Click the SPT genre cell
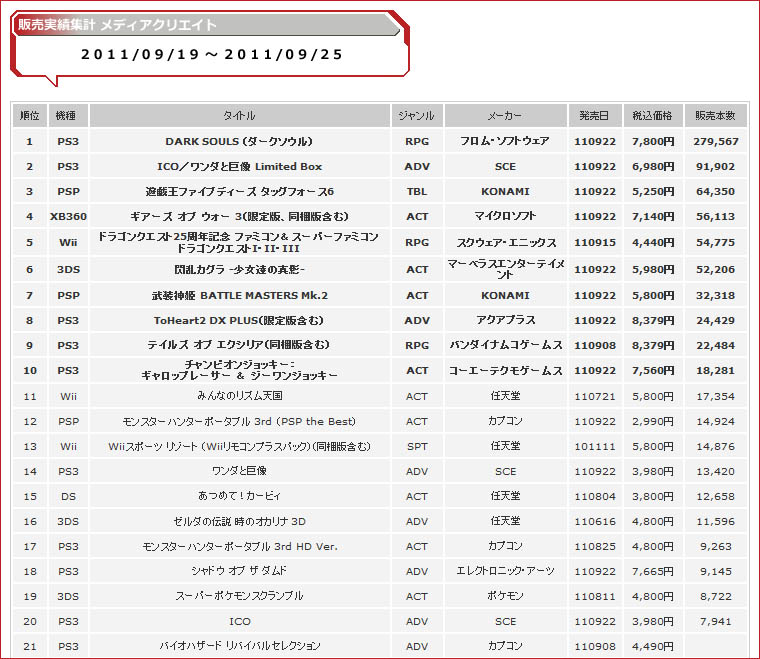This screenshot has width=760, height=659. click(x=417, y=446)
